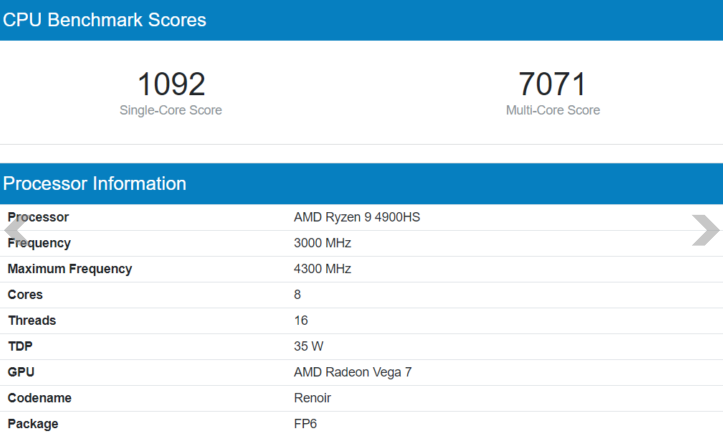Select the 4300 MHz value
723x440 pixels.
[x=322, y=269]
